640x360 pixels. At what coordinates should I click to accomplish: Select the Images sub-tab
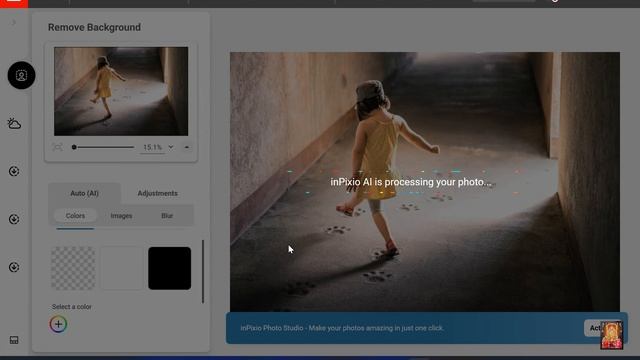click(121, 216)
